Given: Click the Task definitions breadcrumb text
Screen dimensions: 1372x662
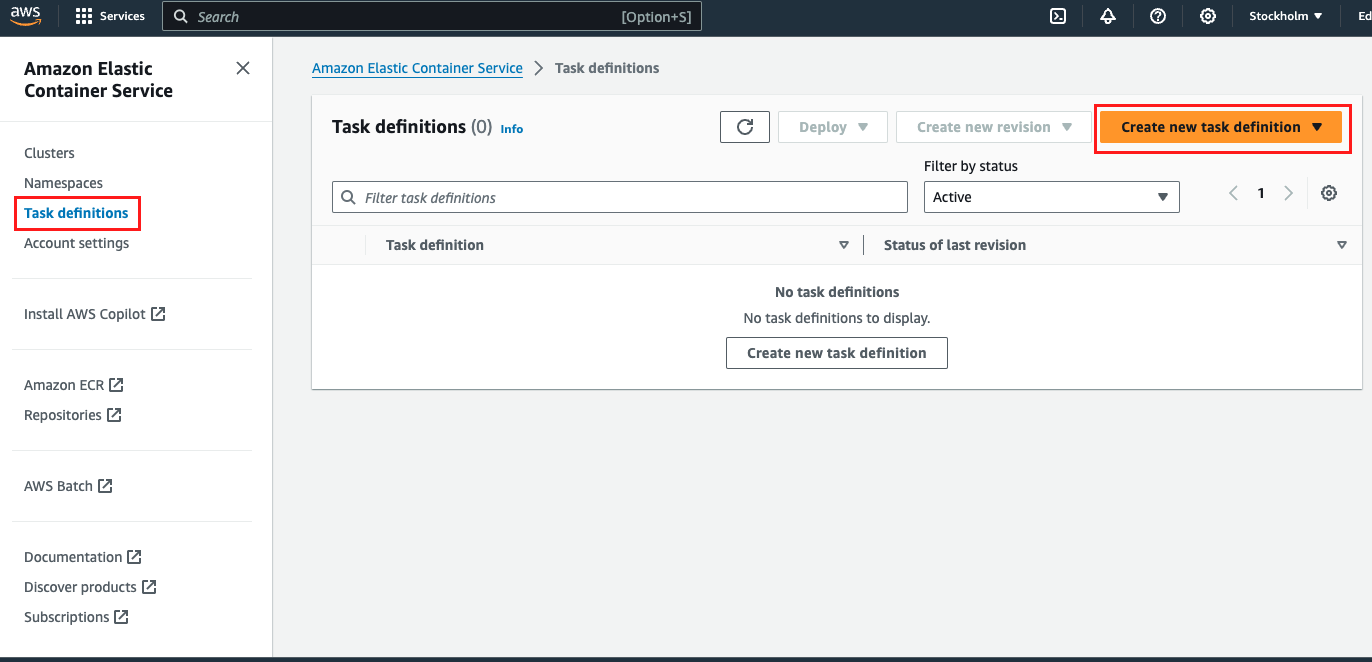Looking at the screenshot, I should pyautogui.click(x=607, y=68).
